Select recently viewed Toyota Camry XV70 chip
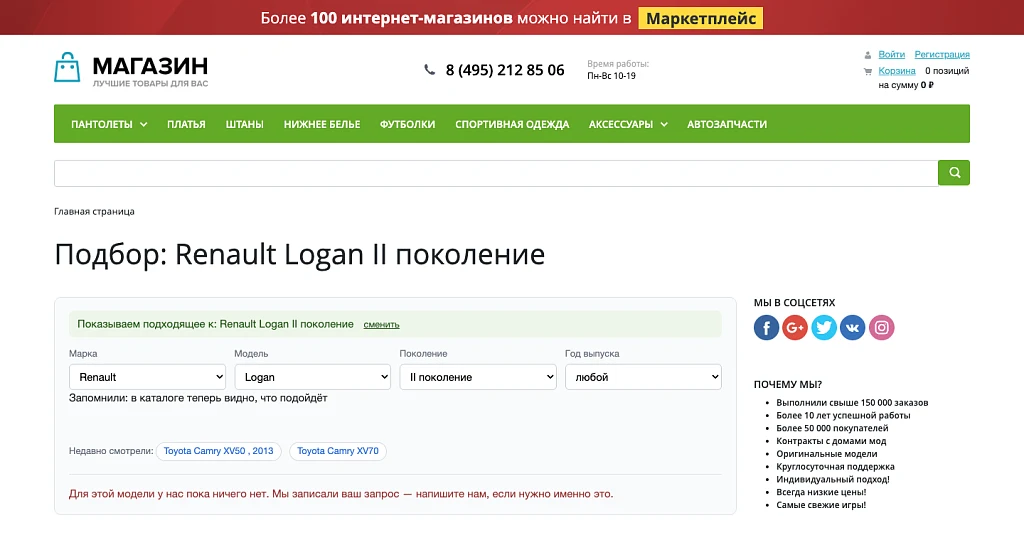Viewport: 1024px width, 540px height. point(338,451)
